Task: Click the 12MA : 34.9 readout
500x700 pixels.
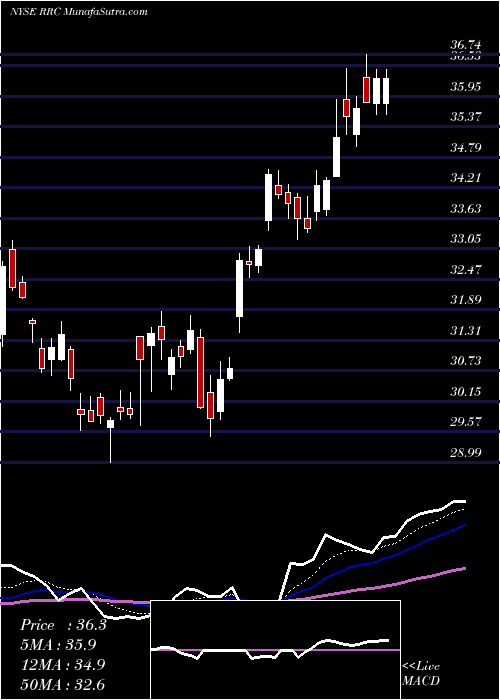Action: click(63, 665)
